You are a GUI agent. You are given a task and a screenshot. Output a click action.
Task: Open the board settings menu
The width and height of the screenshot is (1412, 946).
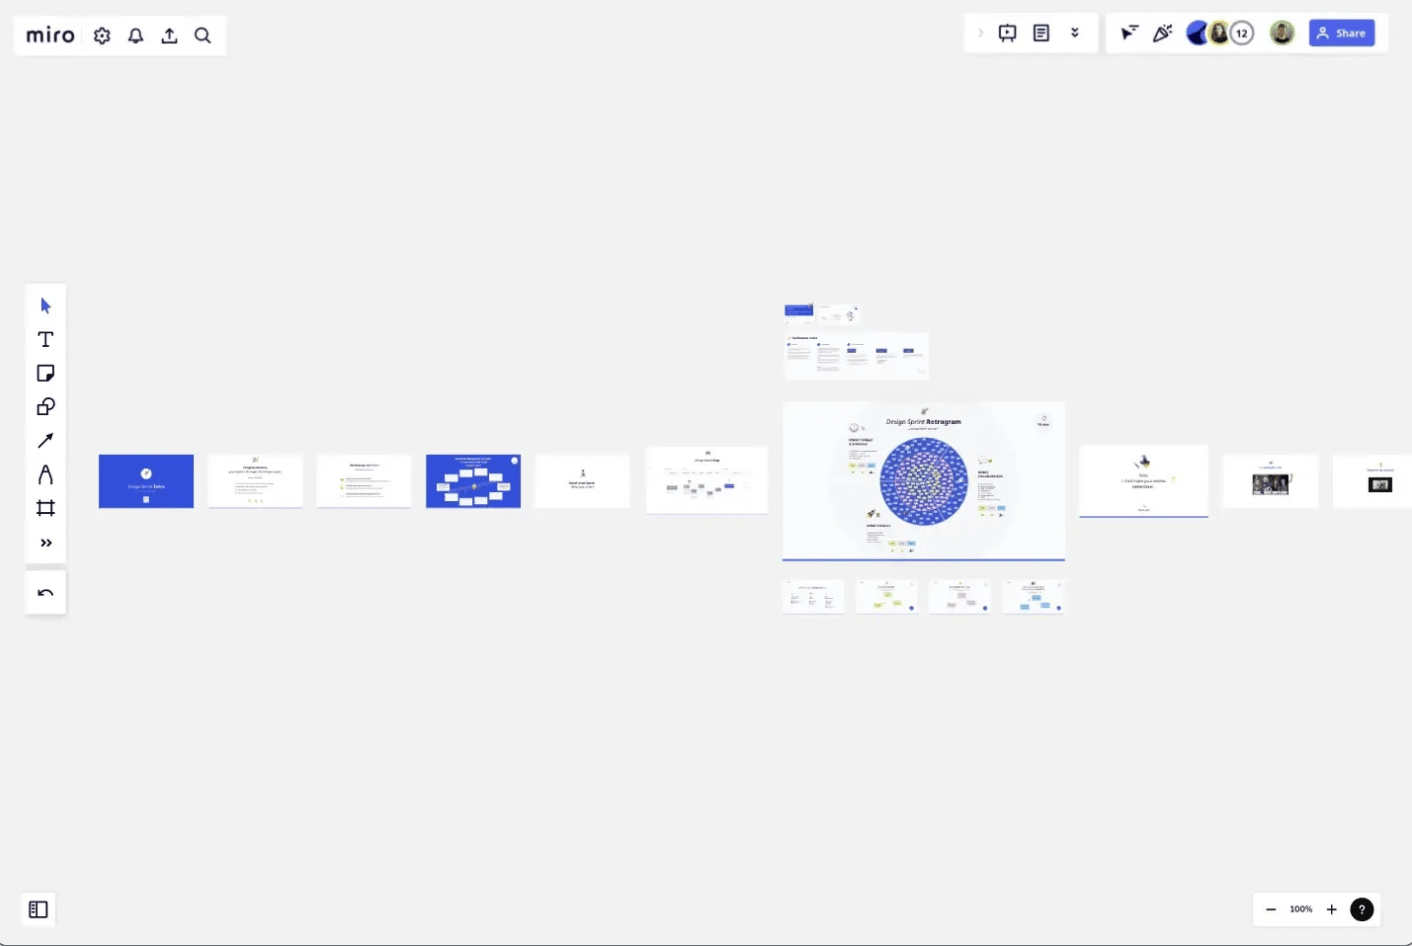tap(101, 35)
